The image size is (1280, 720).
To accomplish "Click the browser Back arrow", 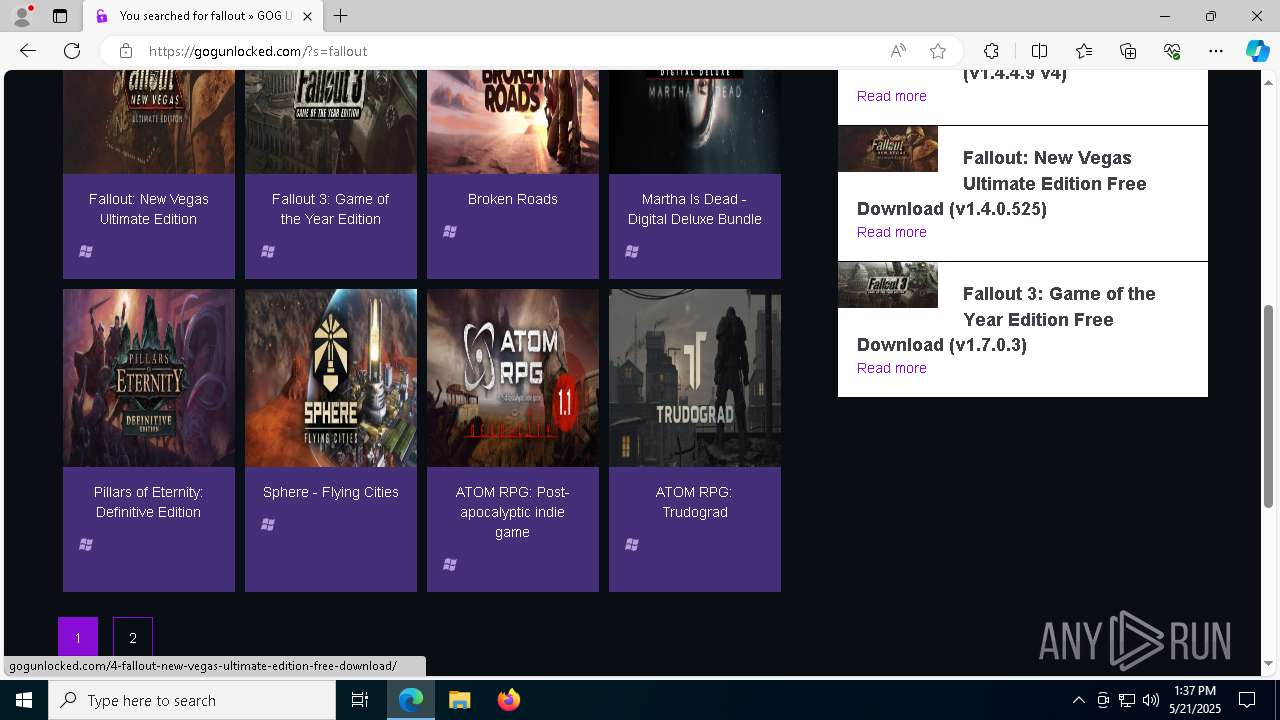I will 28,51.
